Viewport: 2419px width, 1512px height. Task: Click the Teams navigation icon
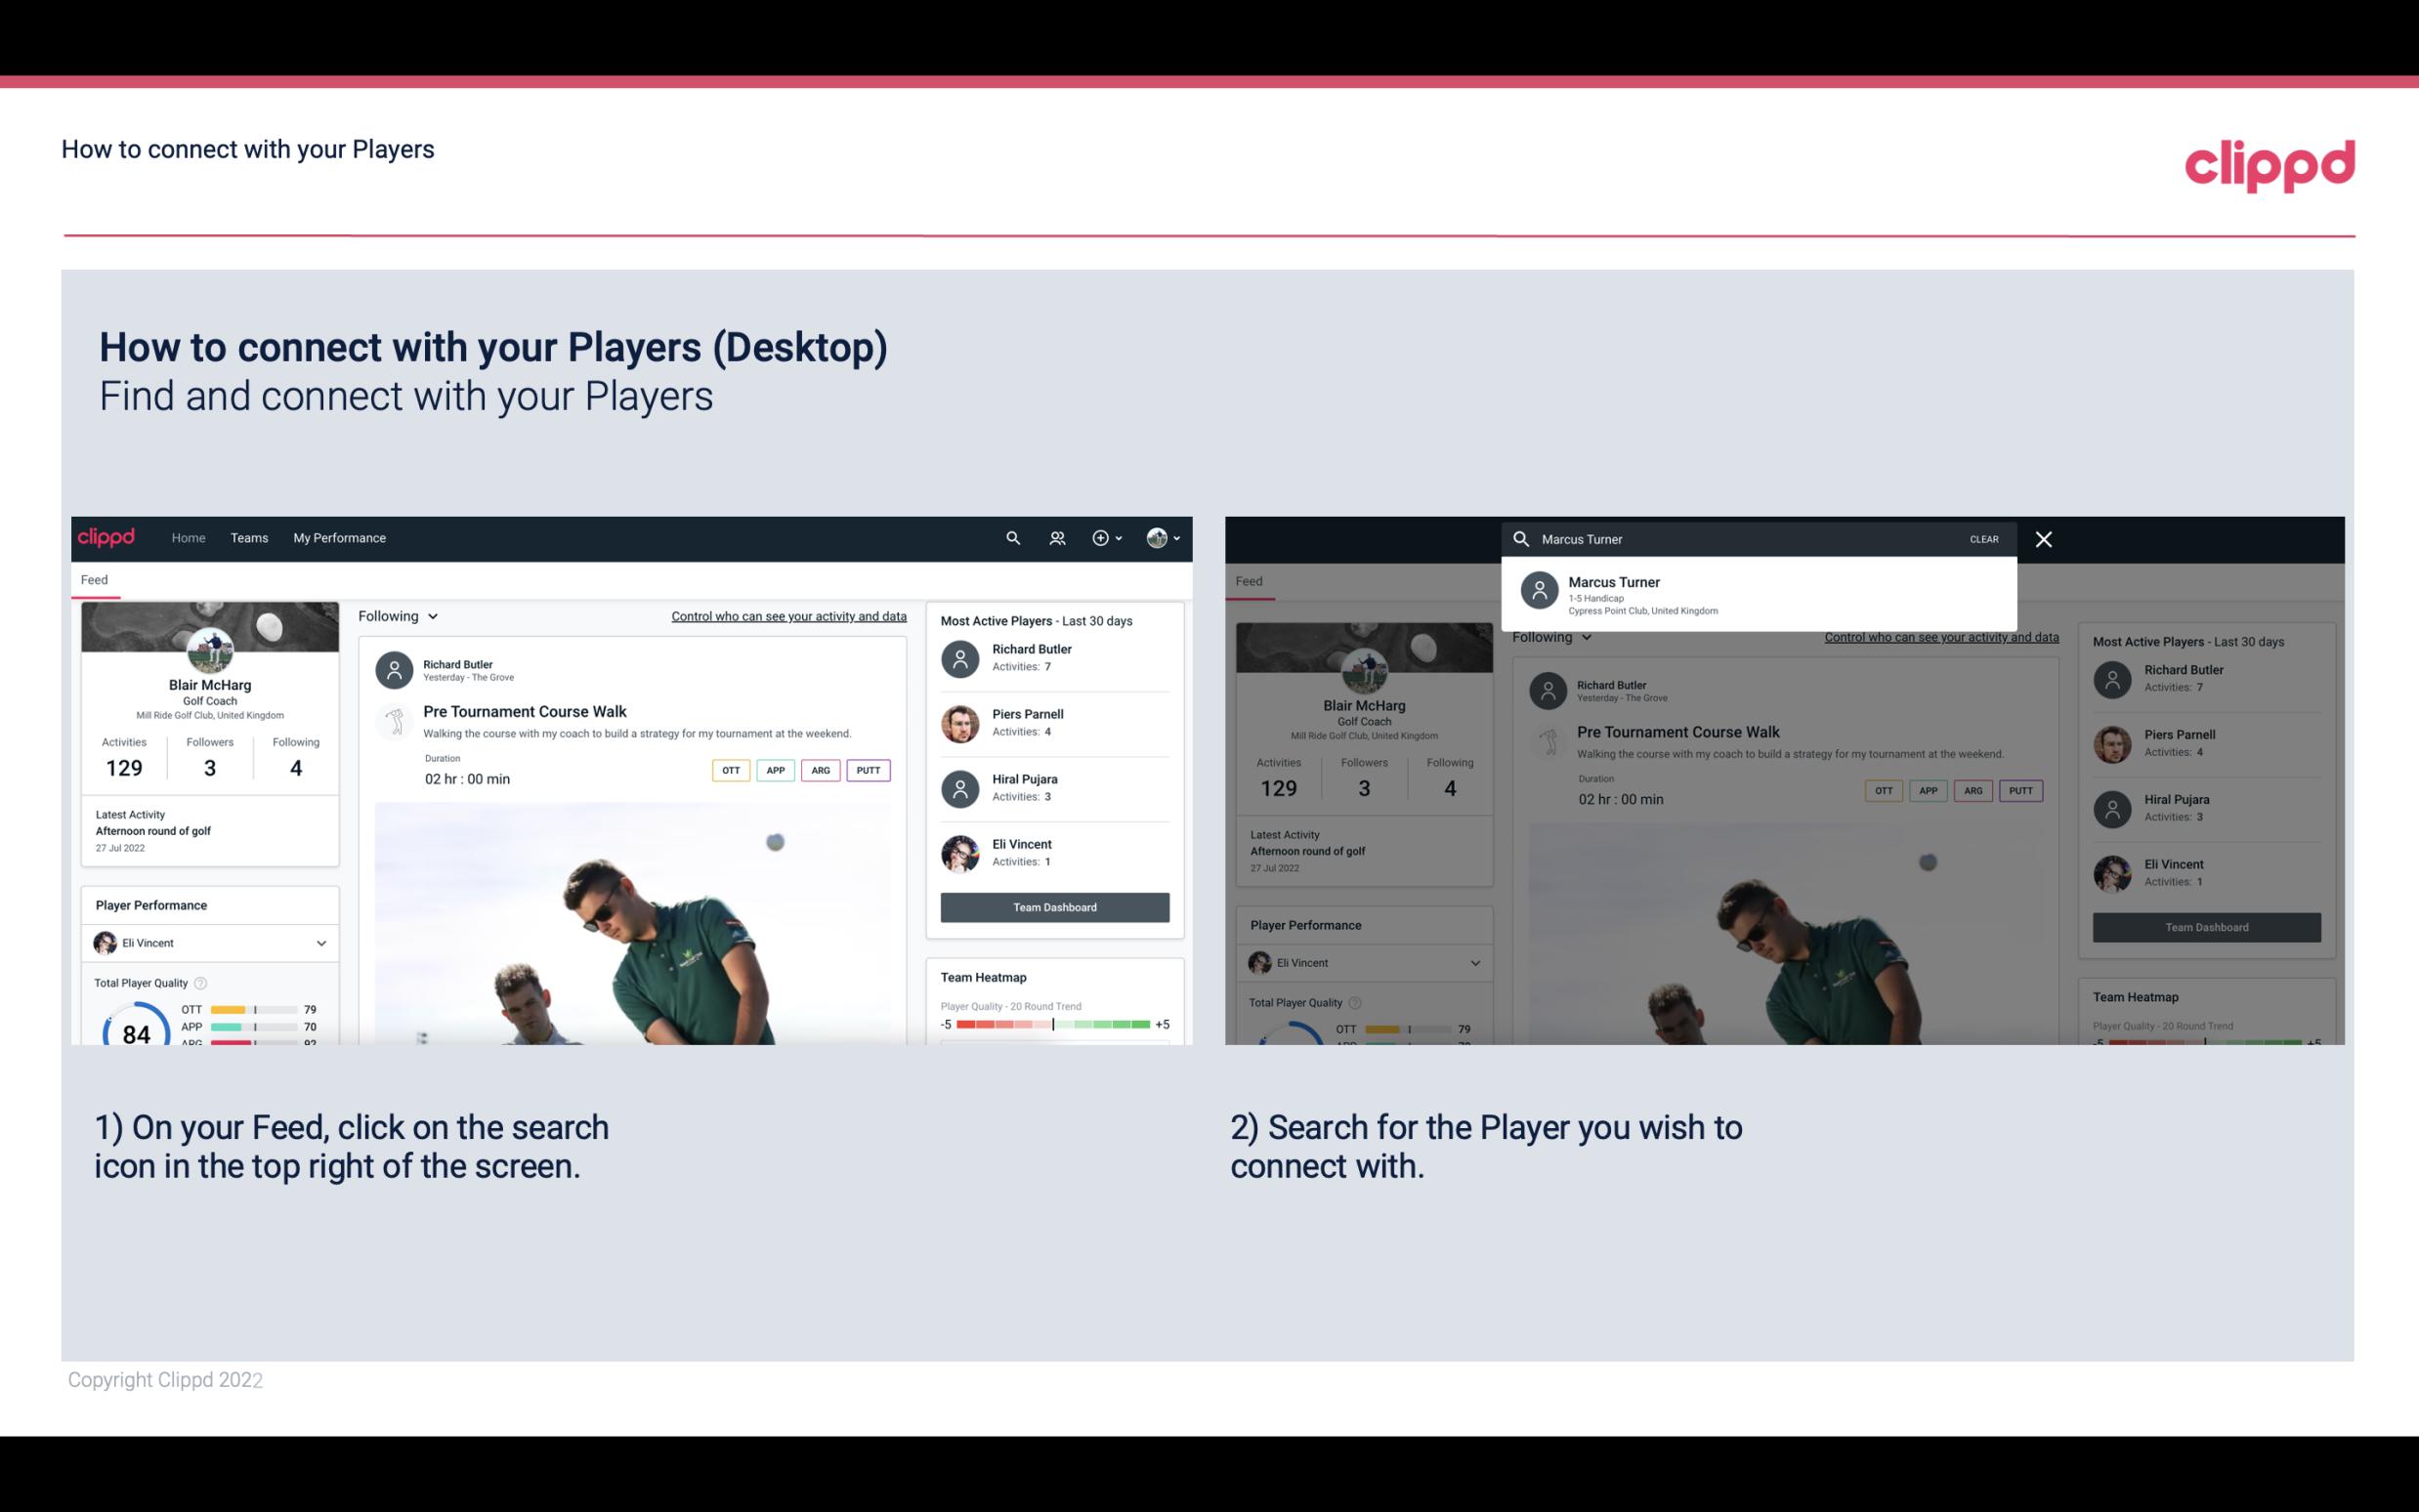(247, 536)
